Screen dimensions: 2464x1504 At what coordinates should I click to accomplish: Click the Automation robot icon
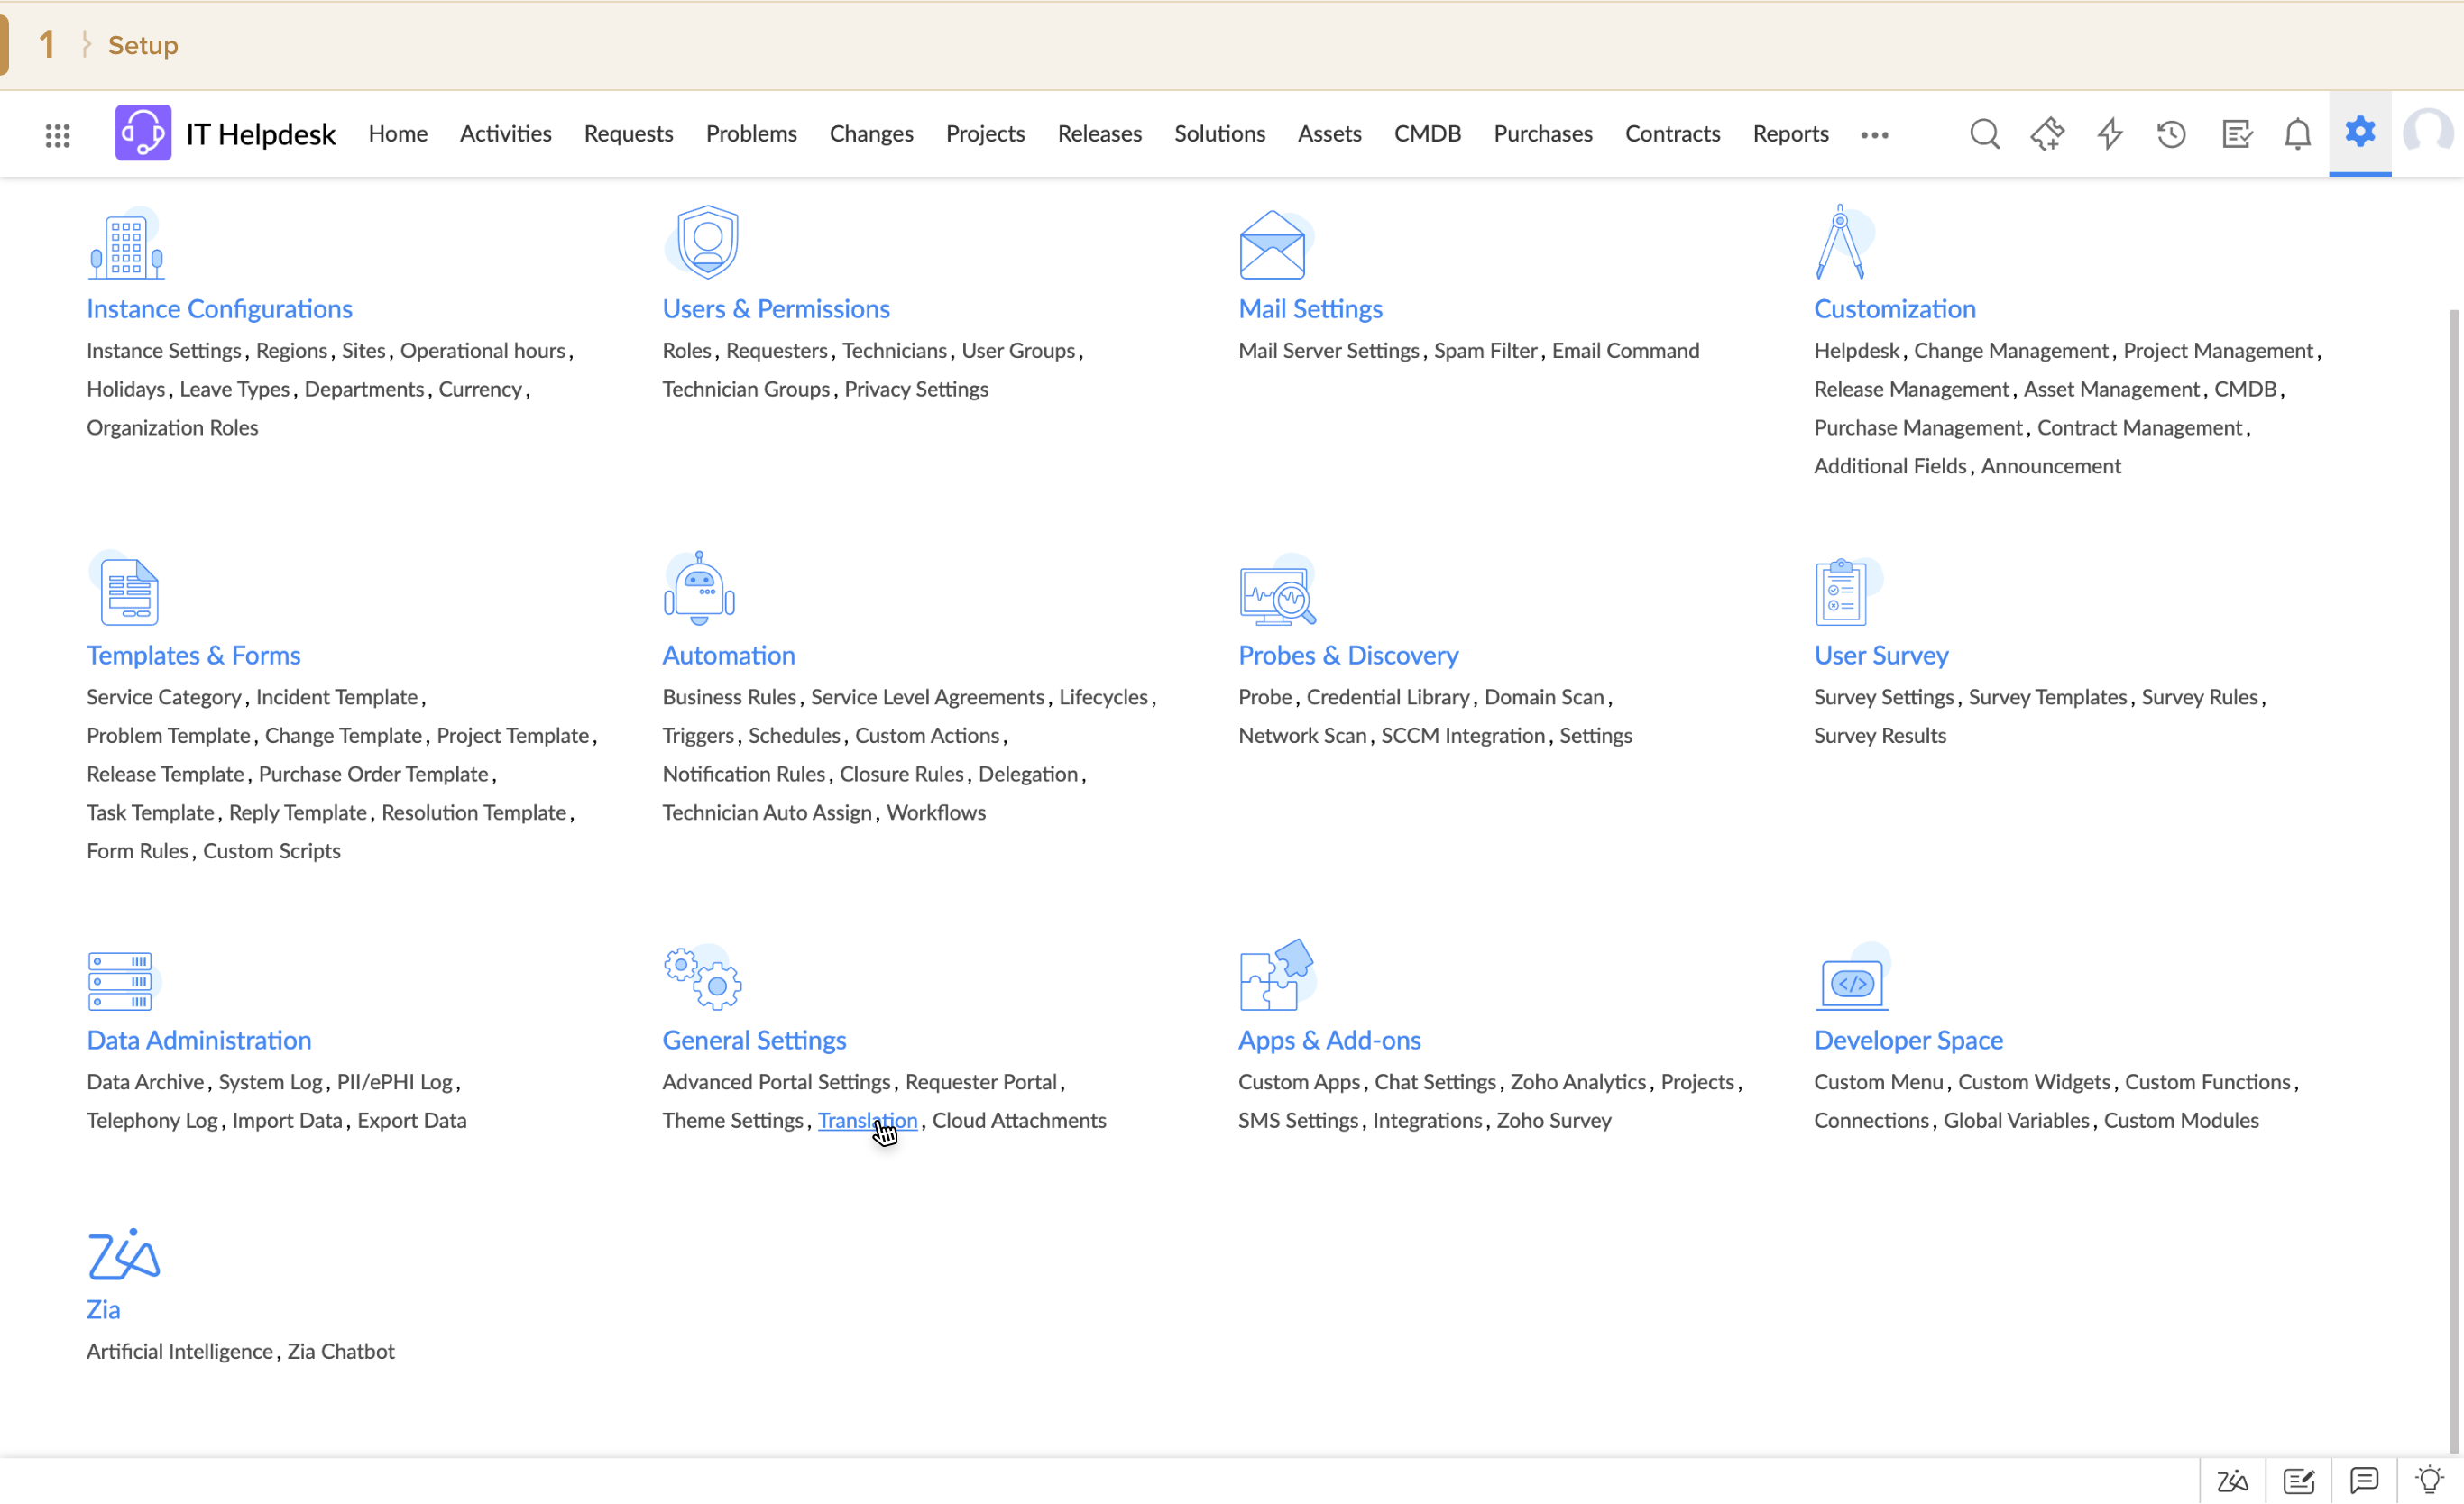coord(700,588)
